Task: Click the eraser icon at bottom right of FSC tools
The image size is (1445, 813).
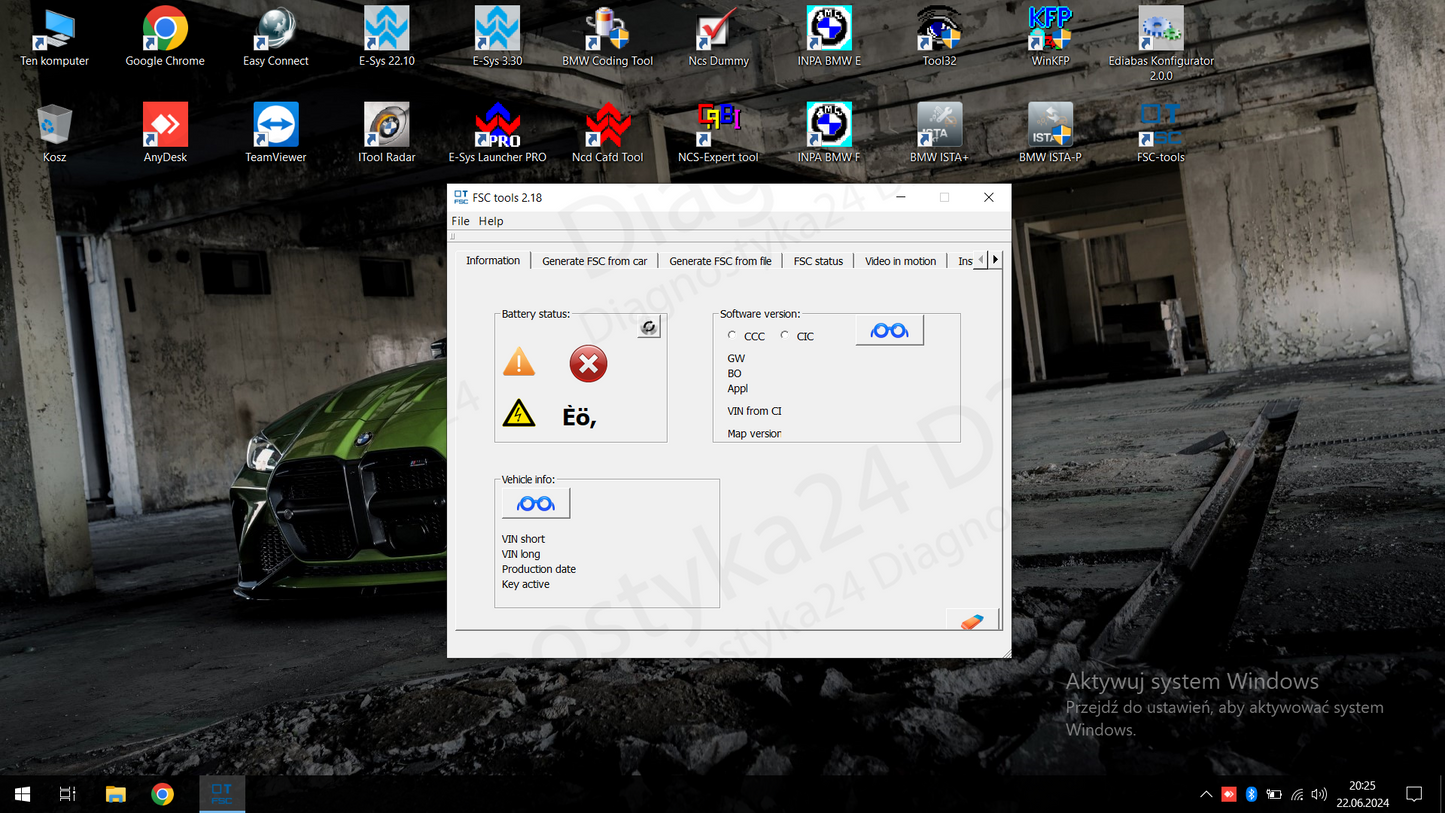Action: coord(971,620)
